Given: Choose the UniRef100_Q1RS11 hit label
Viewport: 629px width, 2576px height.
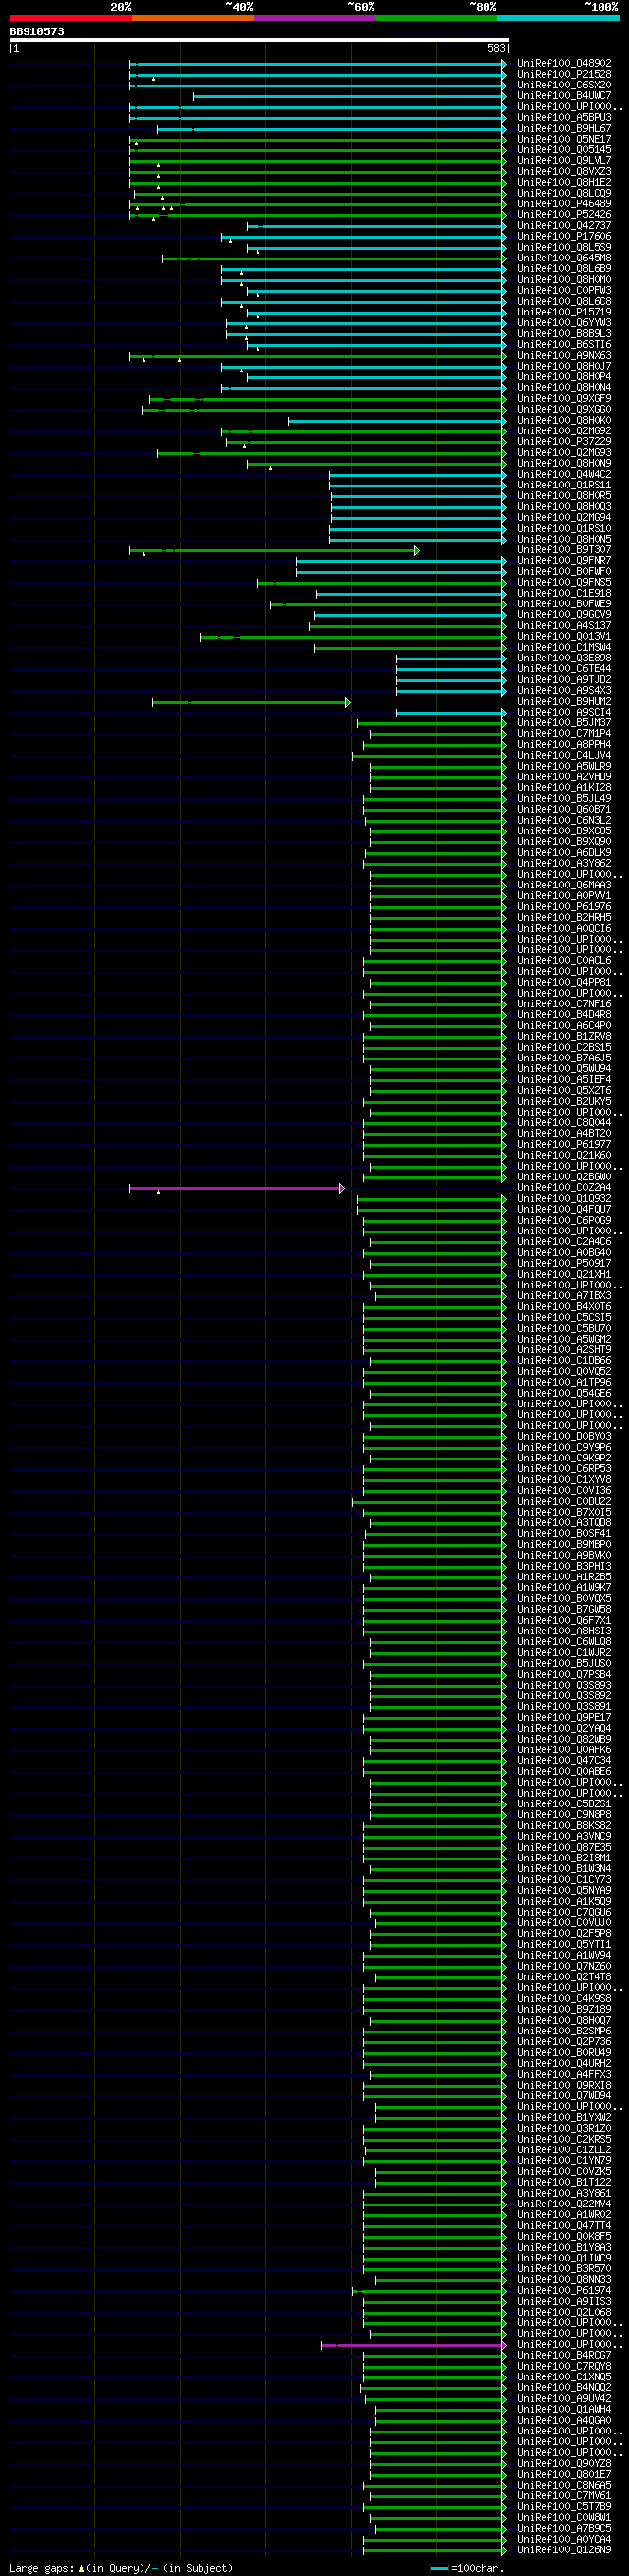Looking at the screenshot, I should pyautogui.click(x=564, y=486).
